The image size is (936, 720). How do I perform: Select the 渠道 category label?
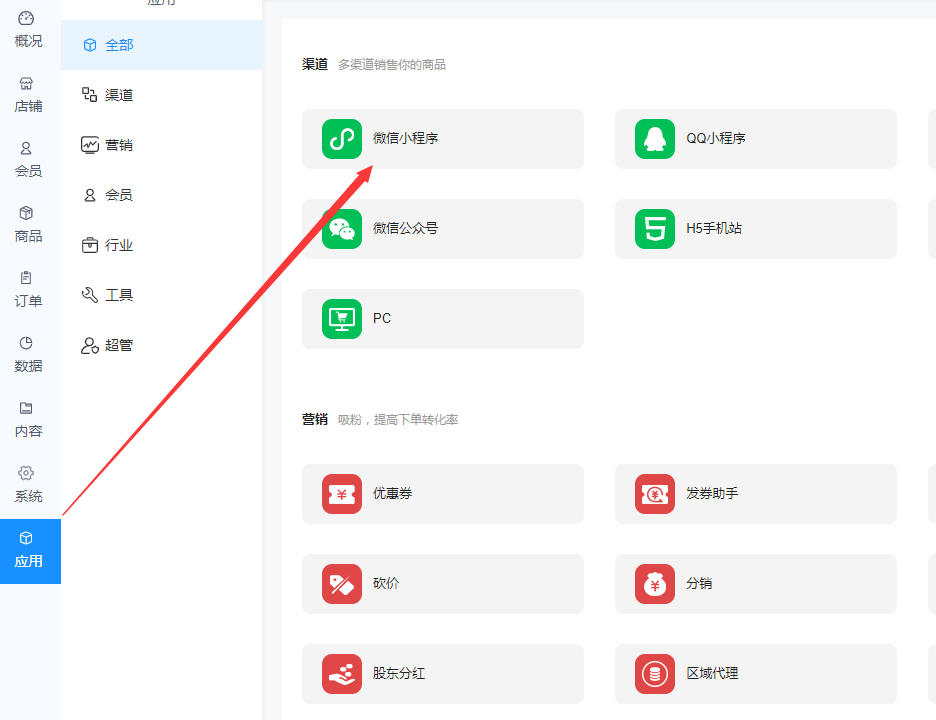119,95
